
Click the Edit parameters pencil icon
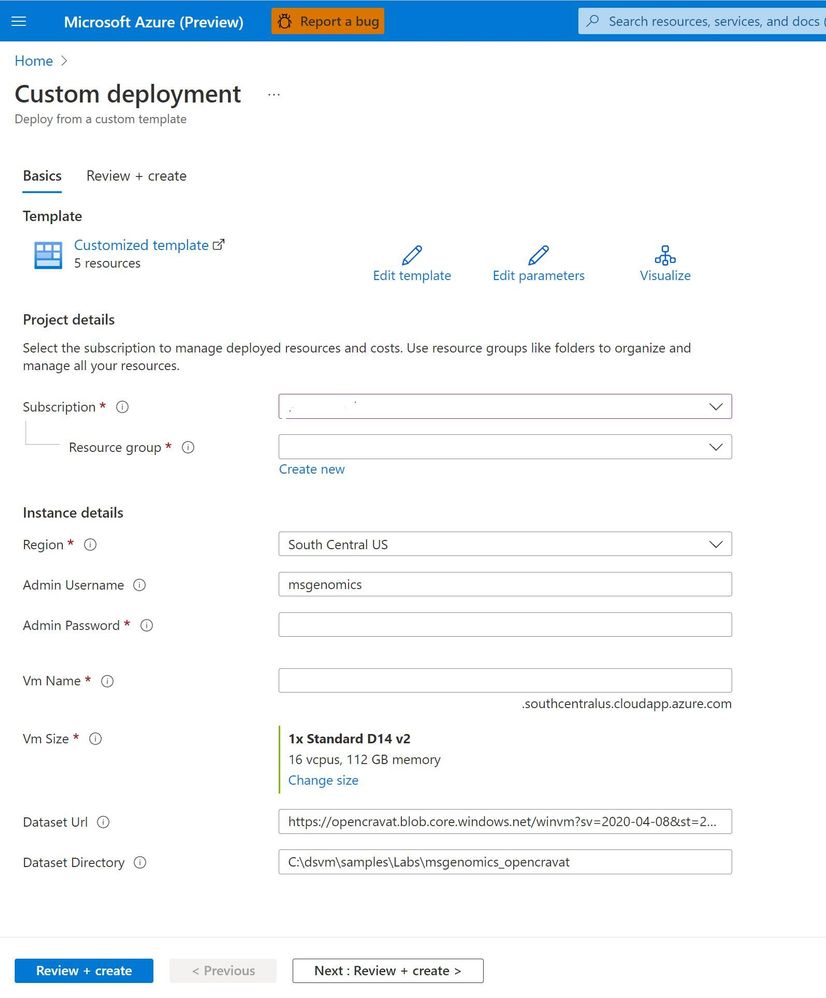(538, 255)
